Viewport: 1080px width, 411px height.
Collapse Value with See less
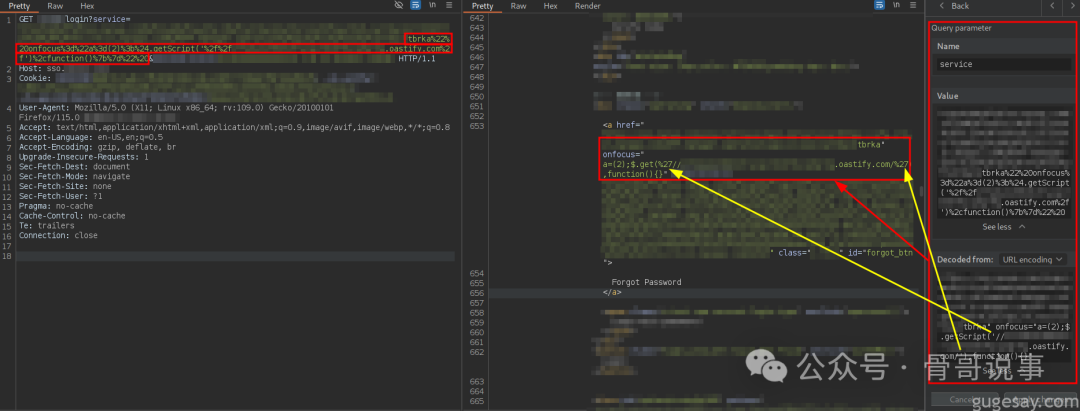[1004, 226]
